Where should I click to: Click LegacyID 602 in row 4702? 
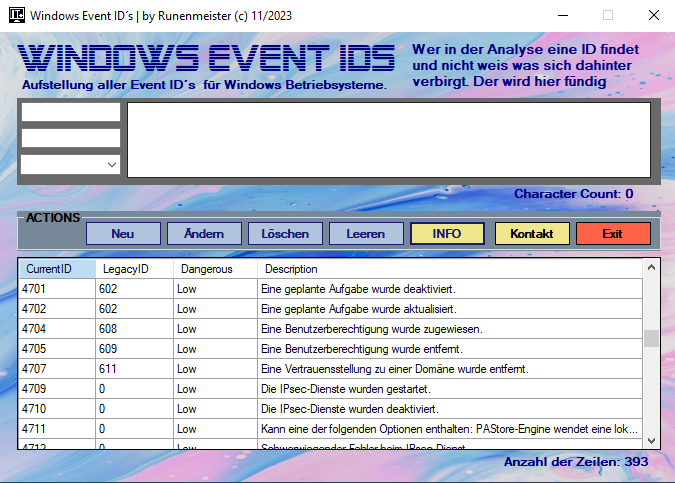pos(134,309)
